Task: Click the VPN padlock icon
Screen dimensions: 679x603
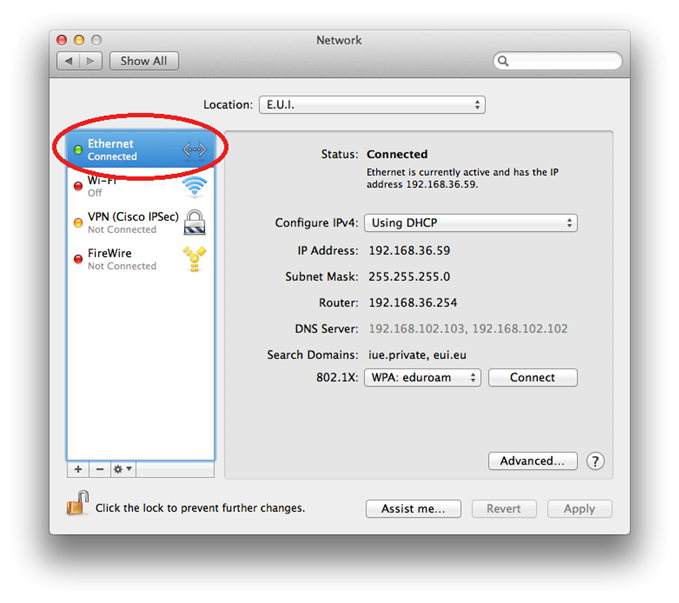Action: [195, 222]
